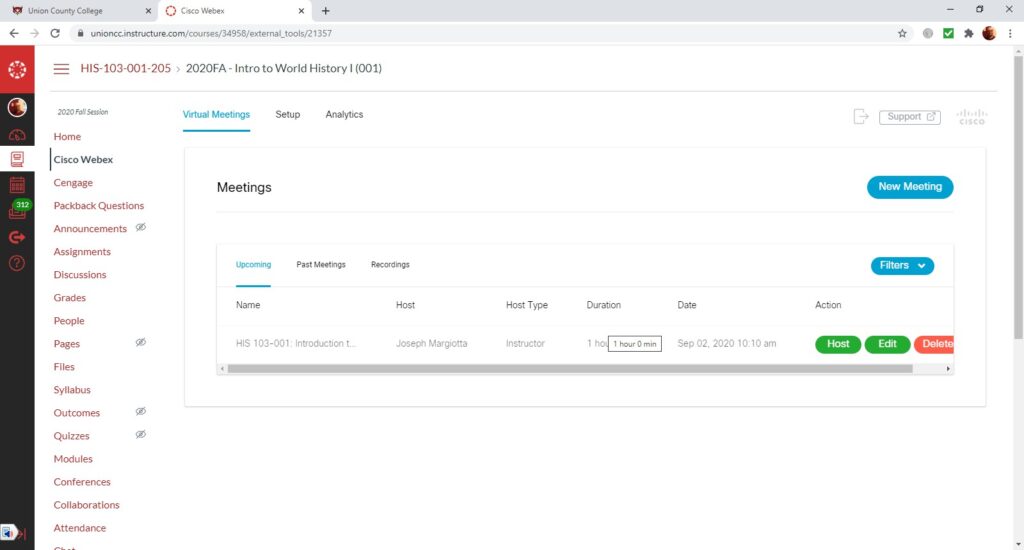Click the hidden-eye icon next to Pages

click(141, 343)
